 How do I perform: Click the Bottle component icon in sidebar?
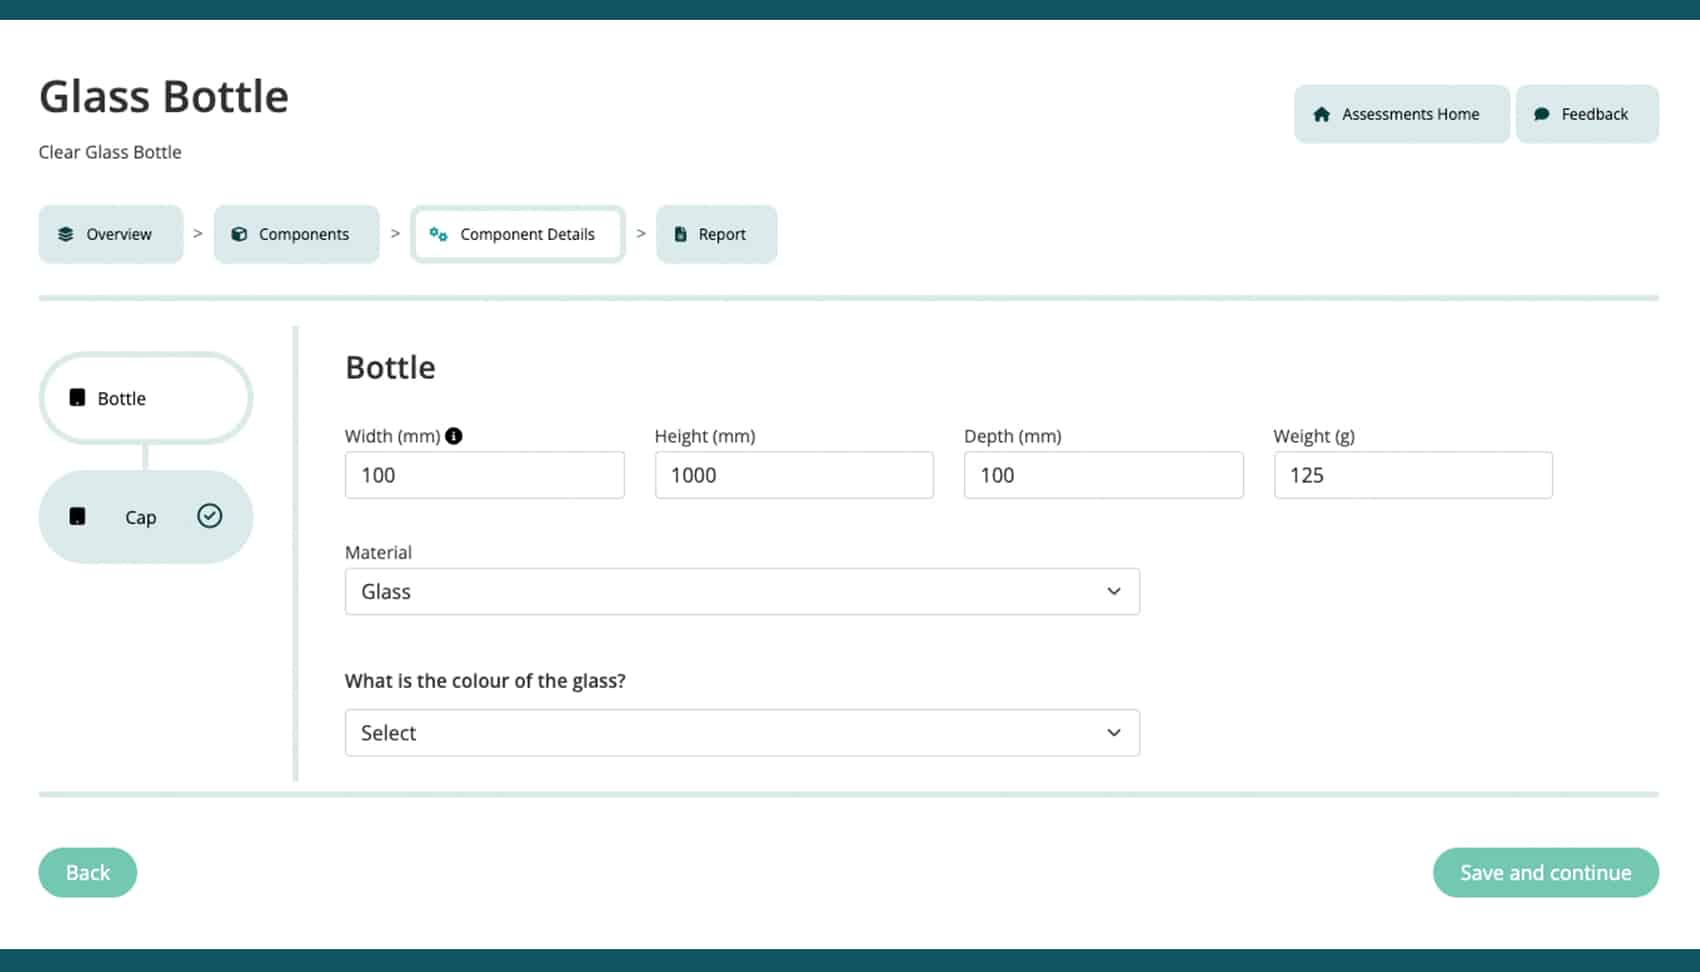tap(77, 398)
